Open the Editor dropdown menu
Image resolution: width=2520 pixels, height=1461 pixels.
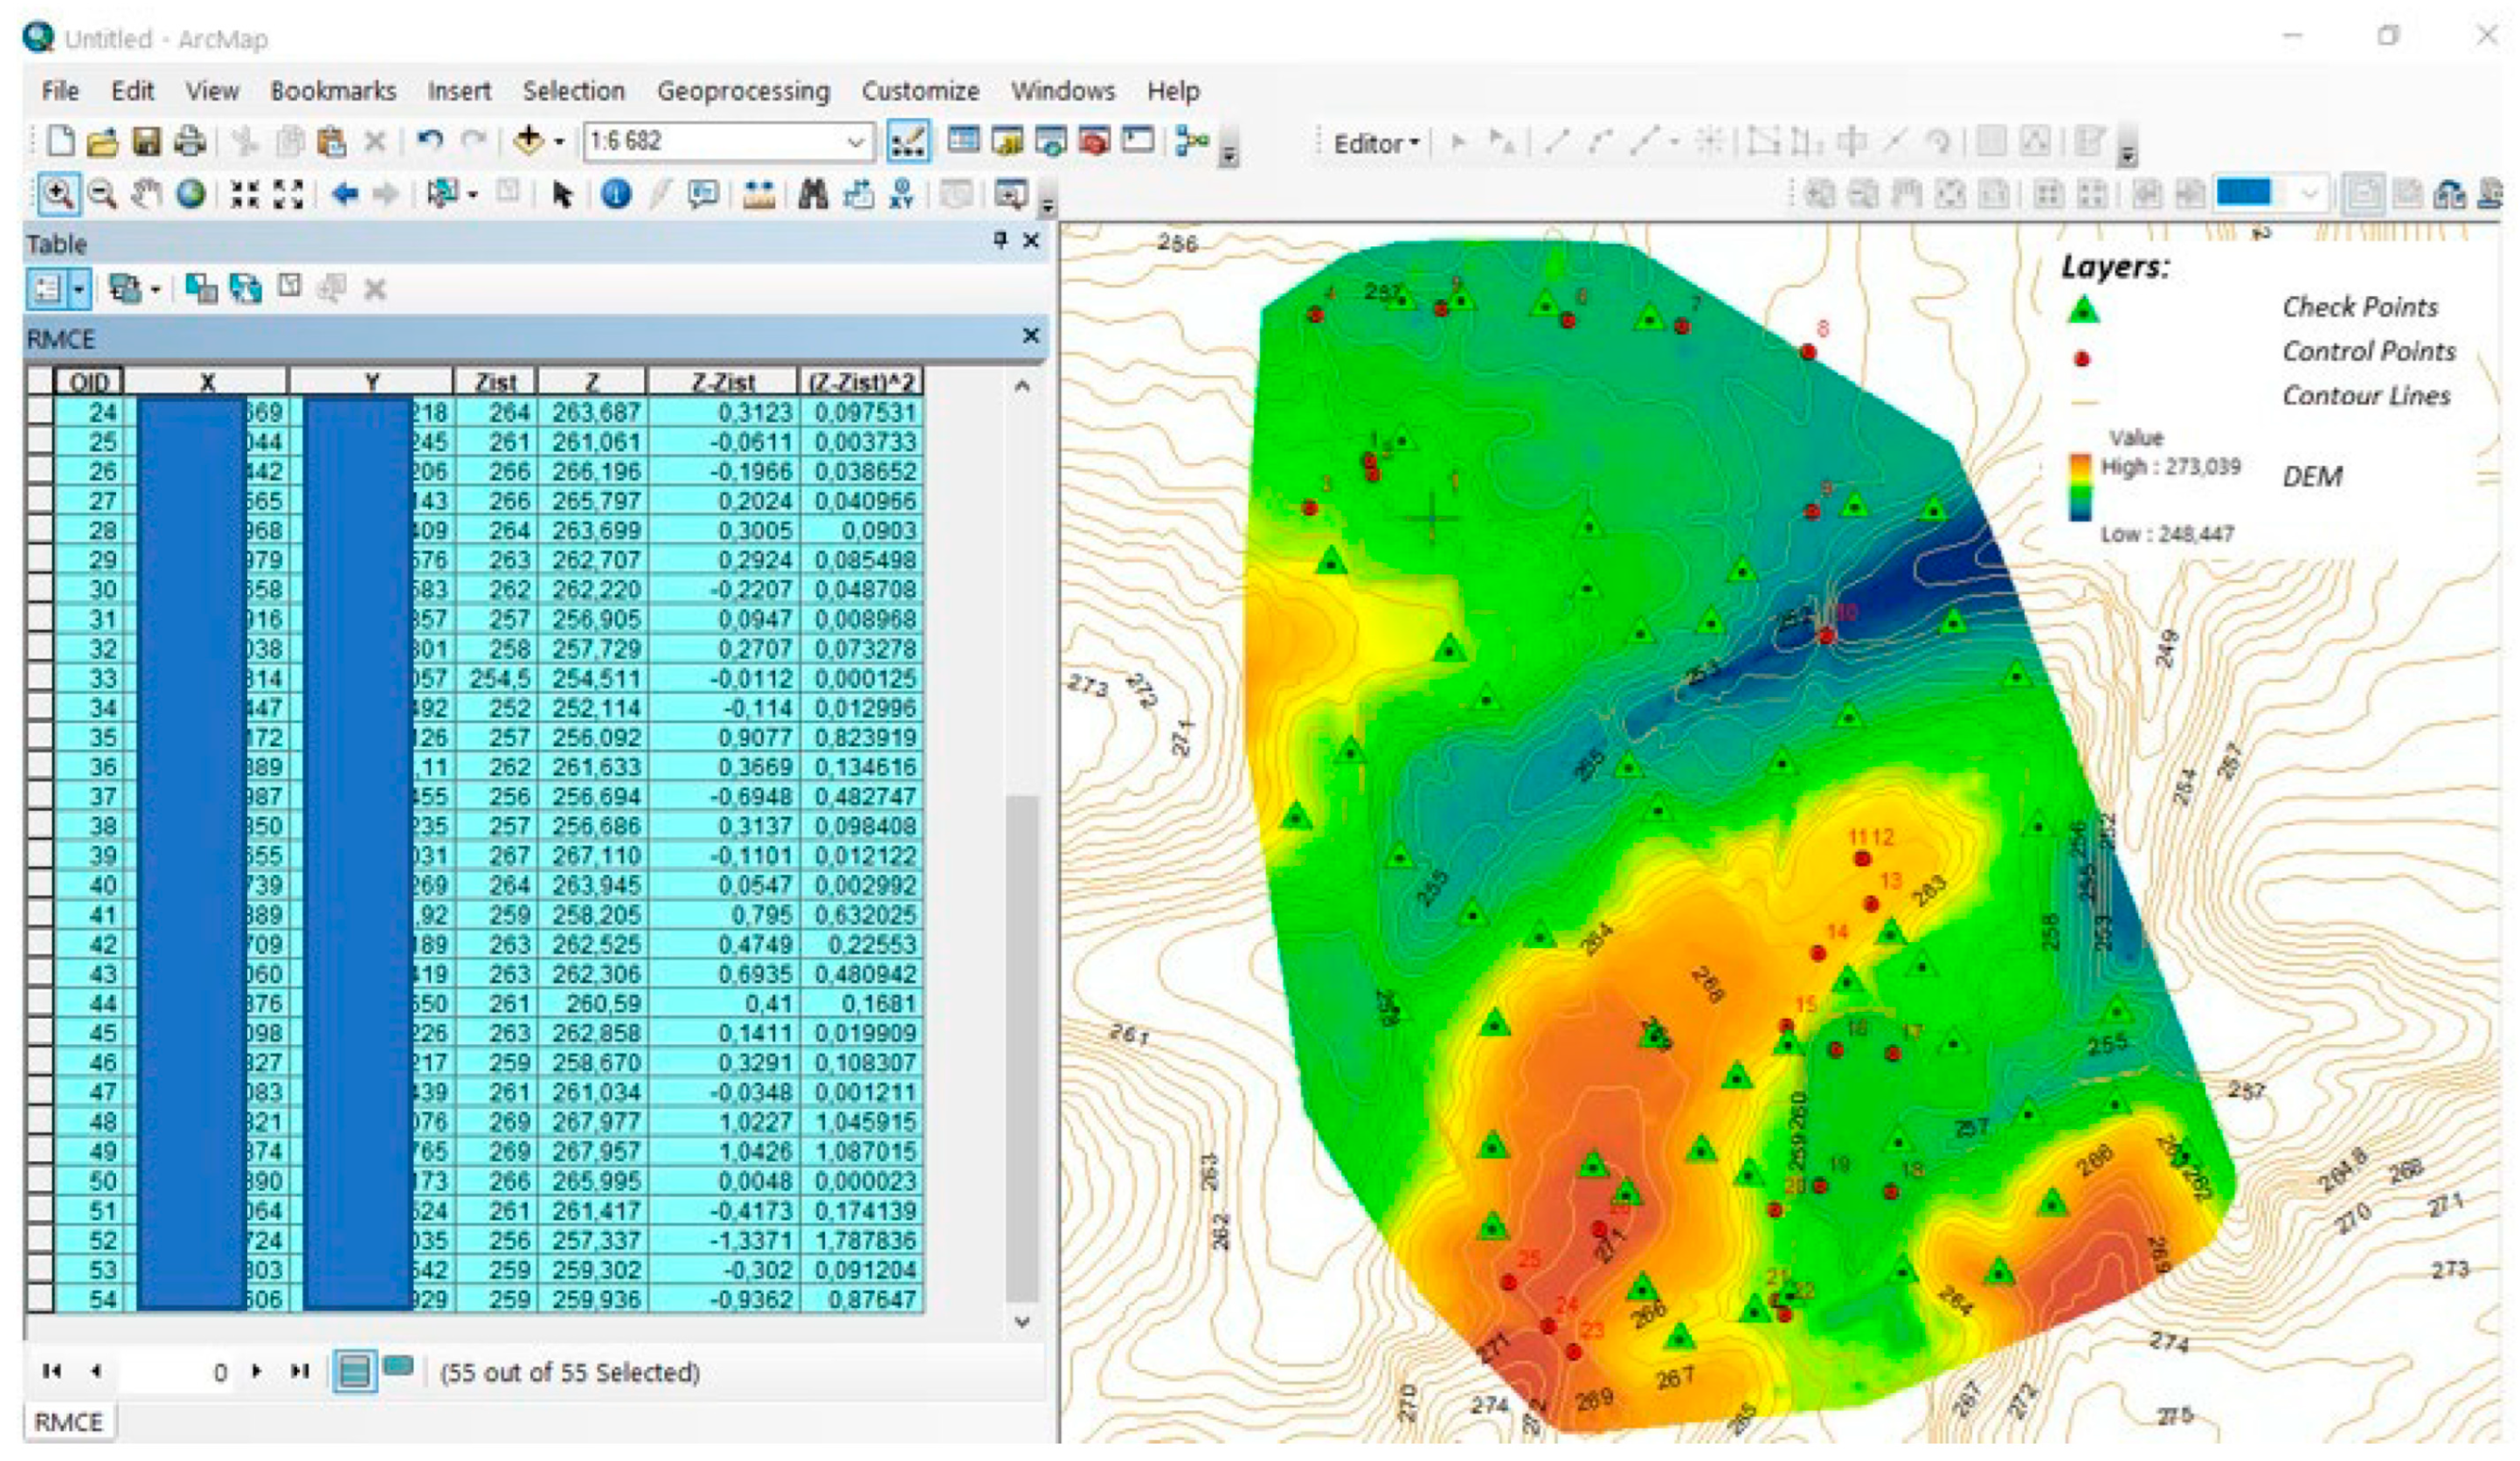click(x=1376, y=143)
